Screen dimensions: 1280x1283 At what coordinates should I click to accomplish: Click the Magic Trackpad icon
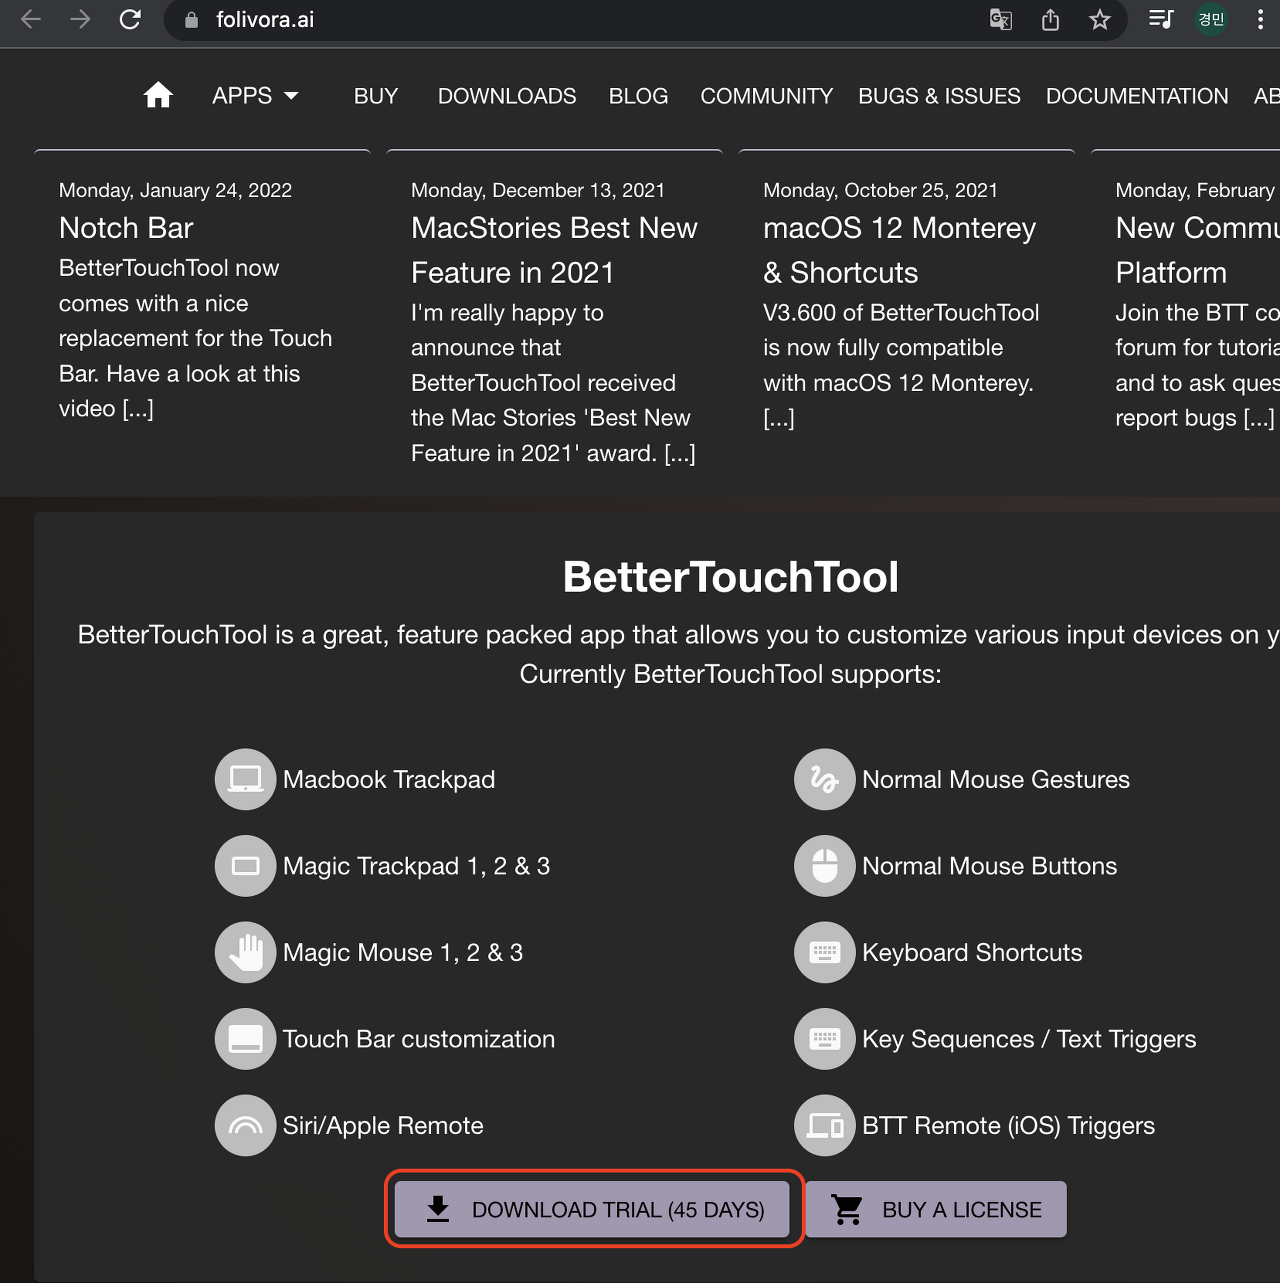click(x=245, y=866)
